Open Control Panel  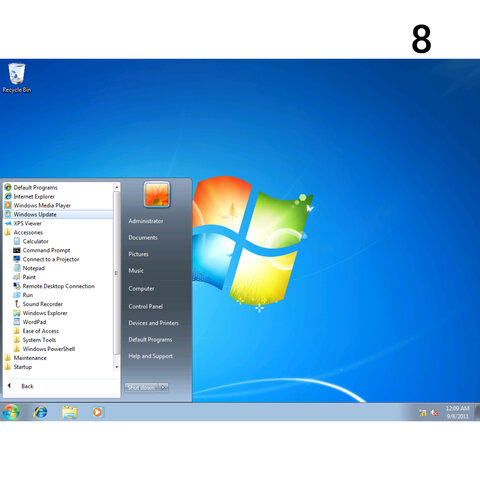[146, 306]
